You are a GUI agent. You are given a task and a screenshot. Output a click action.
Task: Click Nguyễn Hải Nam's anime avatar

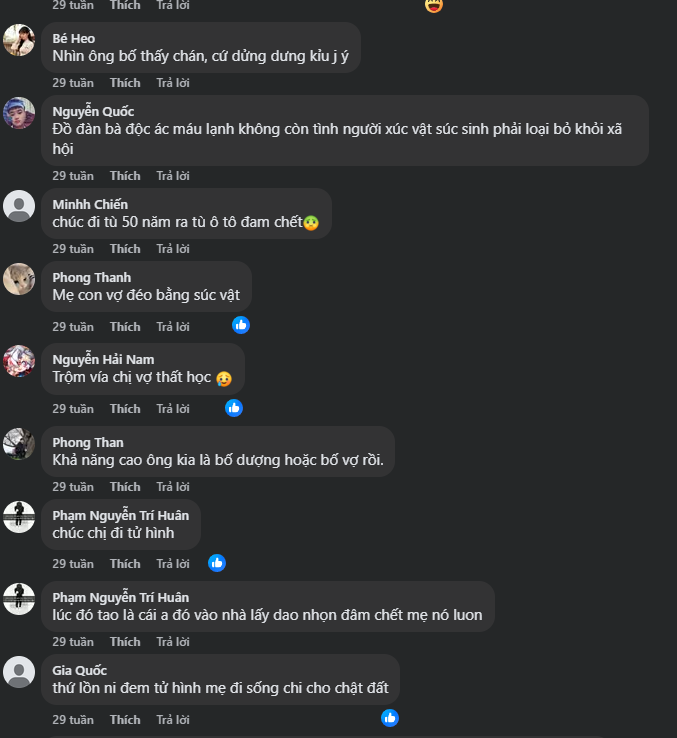tap(19, 361)
